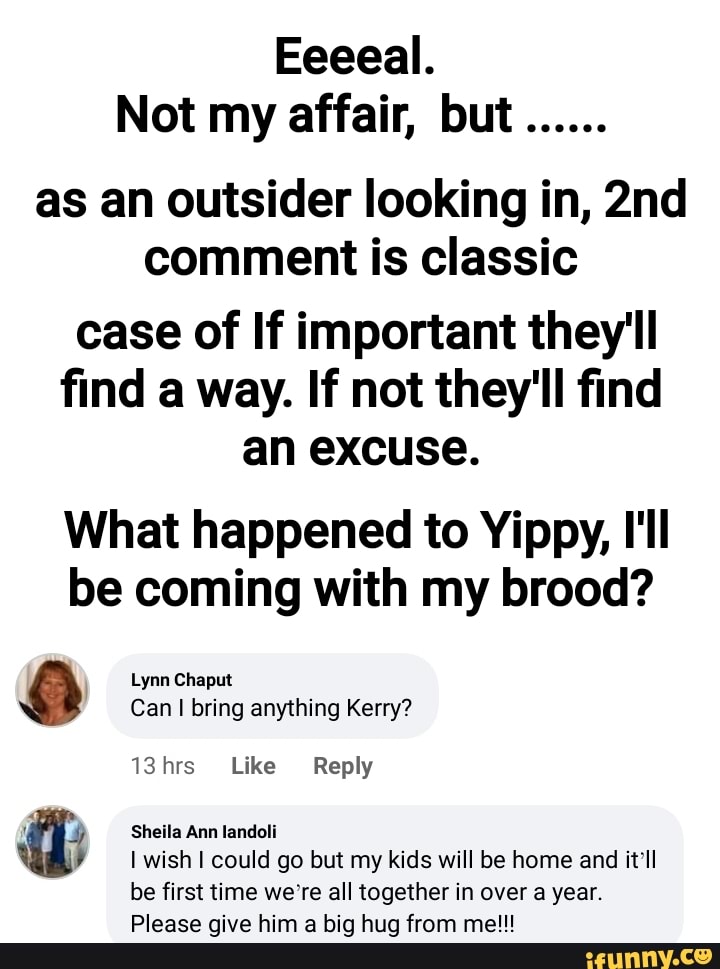Click the '13 hrs' comment timestamp
Image resolution: width=720 pixels, height=969 pixels.
162,766
